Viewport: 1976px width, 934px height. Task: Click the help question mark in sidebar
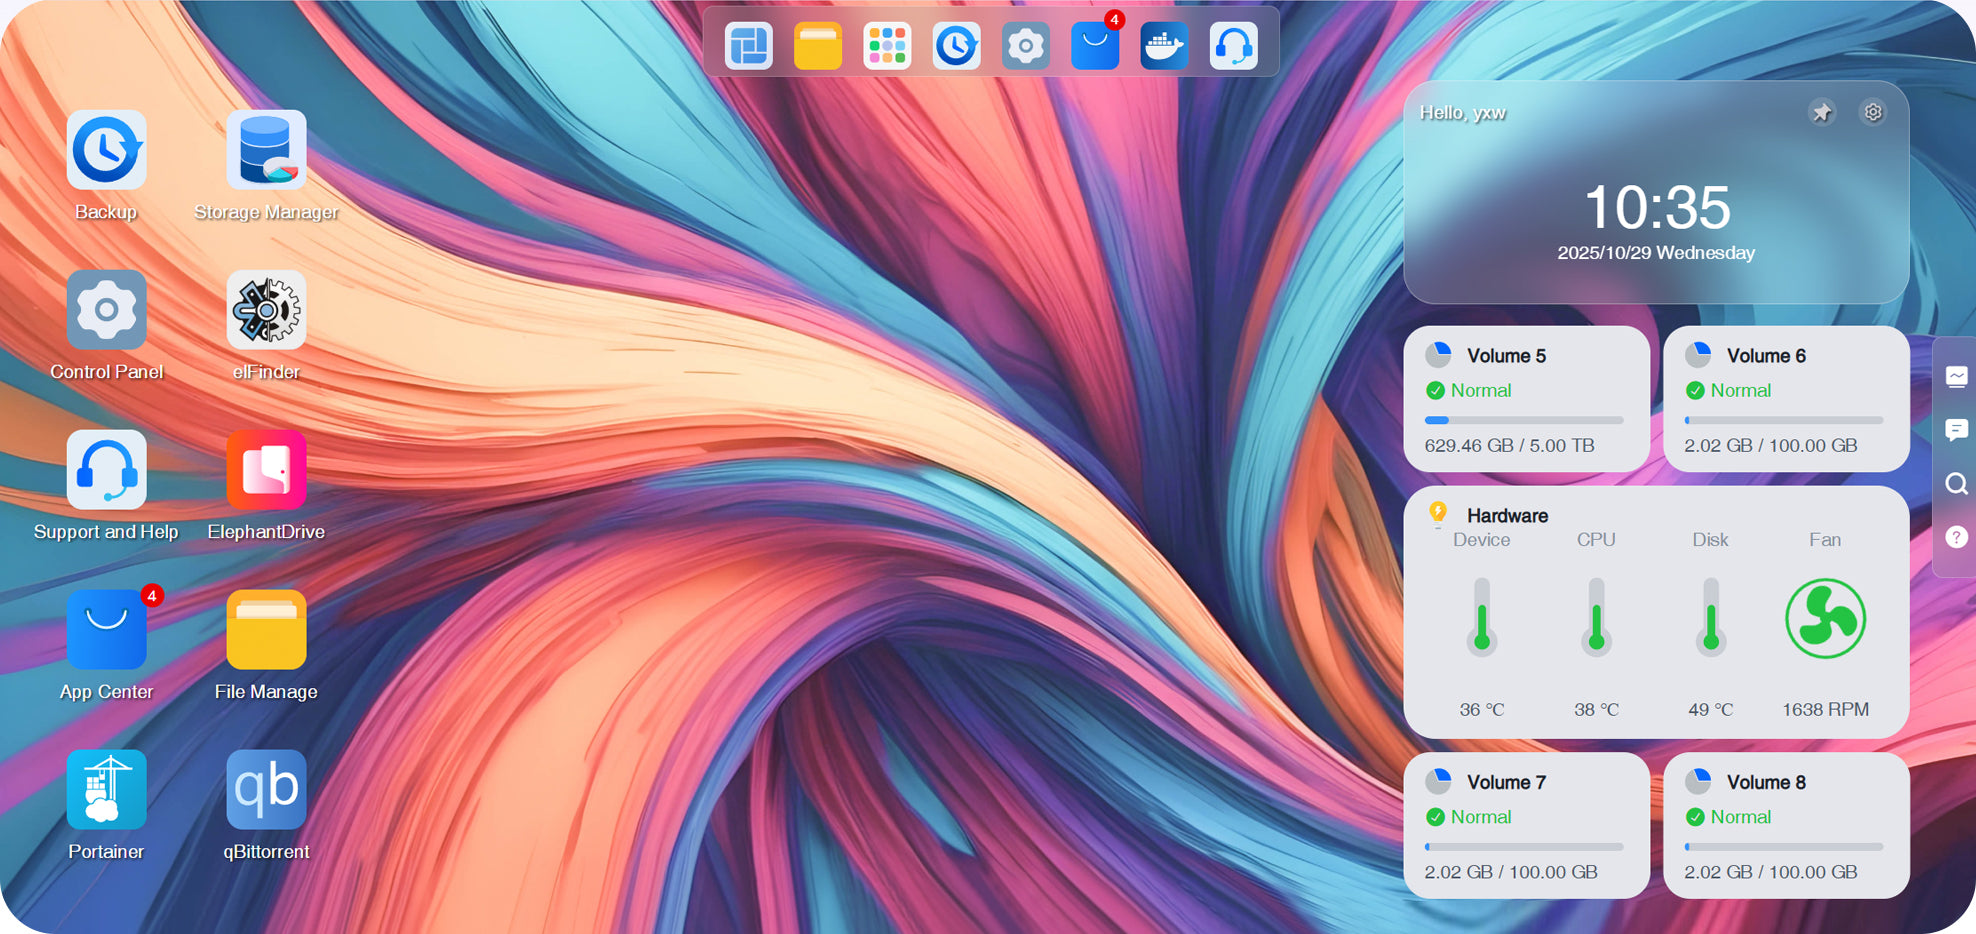pyautogui.click(x=1956, y=537)
